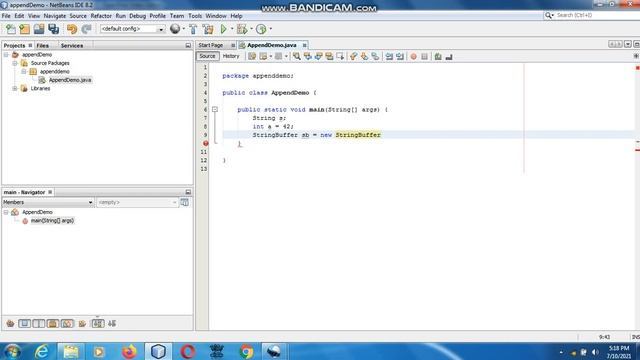Toggle Show Inner Classes in Navigator
The height and width of the screenshot is (360, 640).
coord(67,324)
